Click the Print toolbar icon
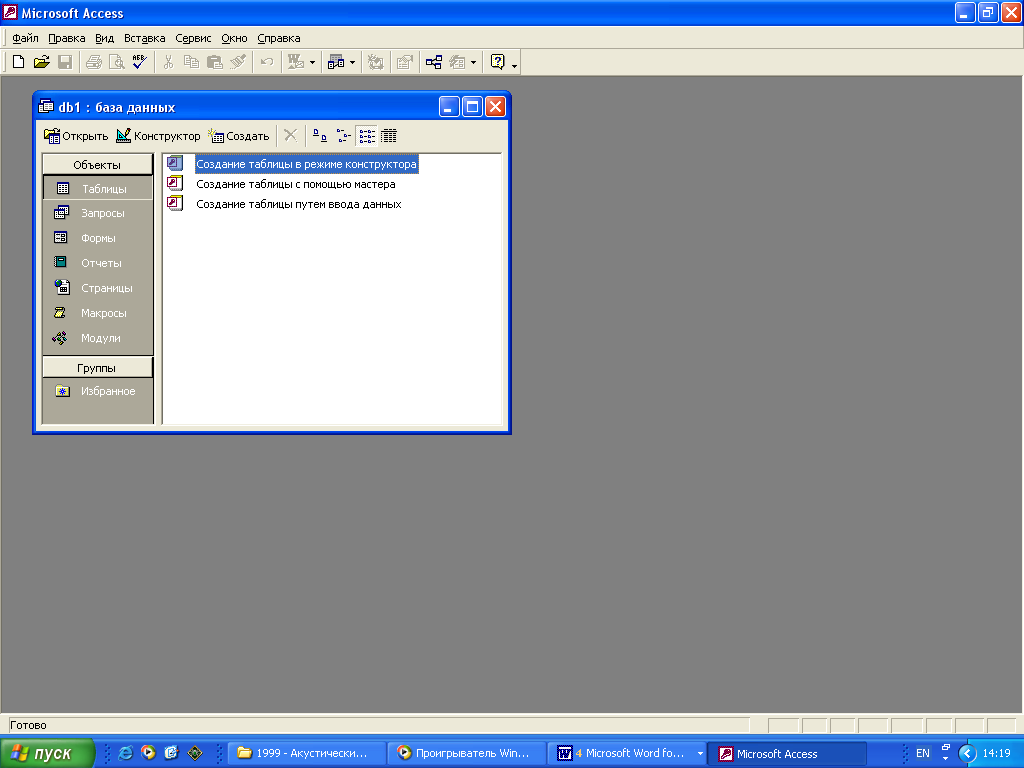Image resolution: width=1024 pixels, height=768 pixels. 94,62
